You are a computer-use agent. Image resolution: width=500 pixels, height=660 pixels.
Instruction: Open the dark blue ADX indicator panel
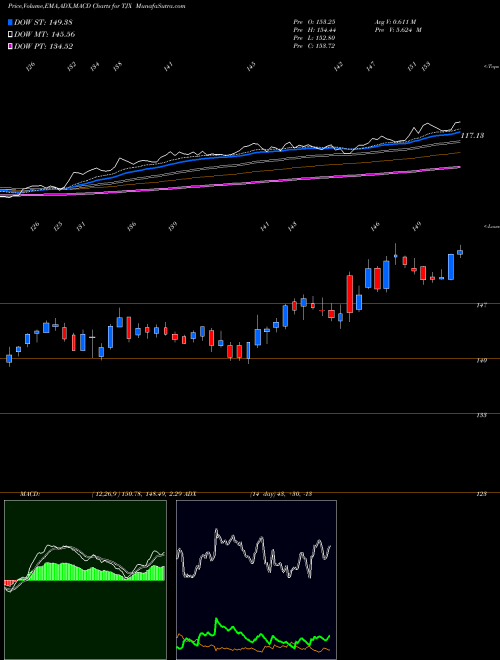tap(256, 580)
